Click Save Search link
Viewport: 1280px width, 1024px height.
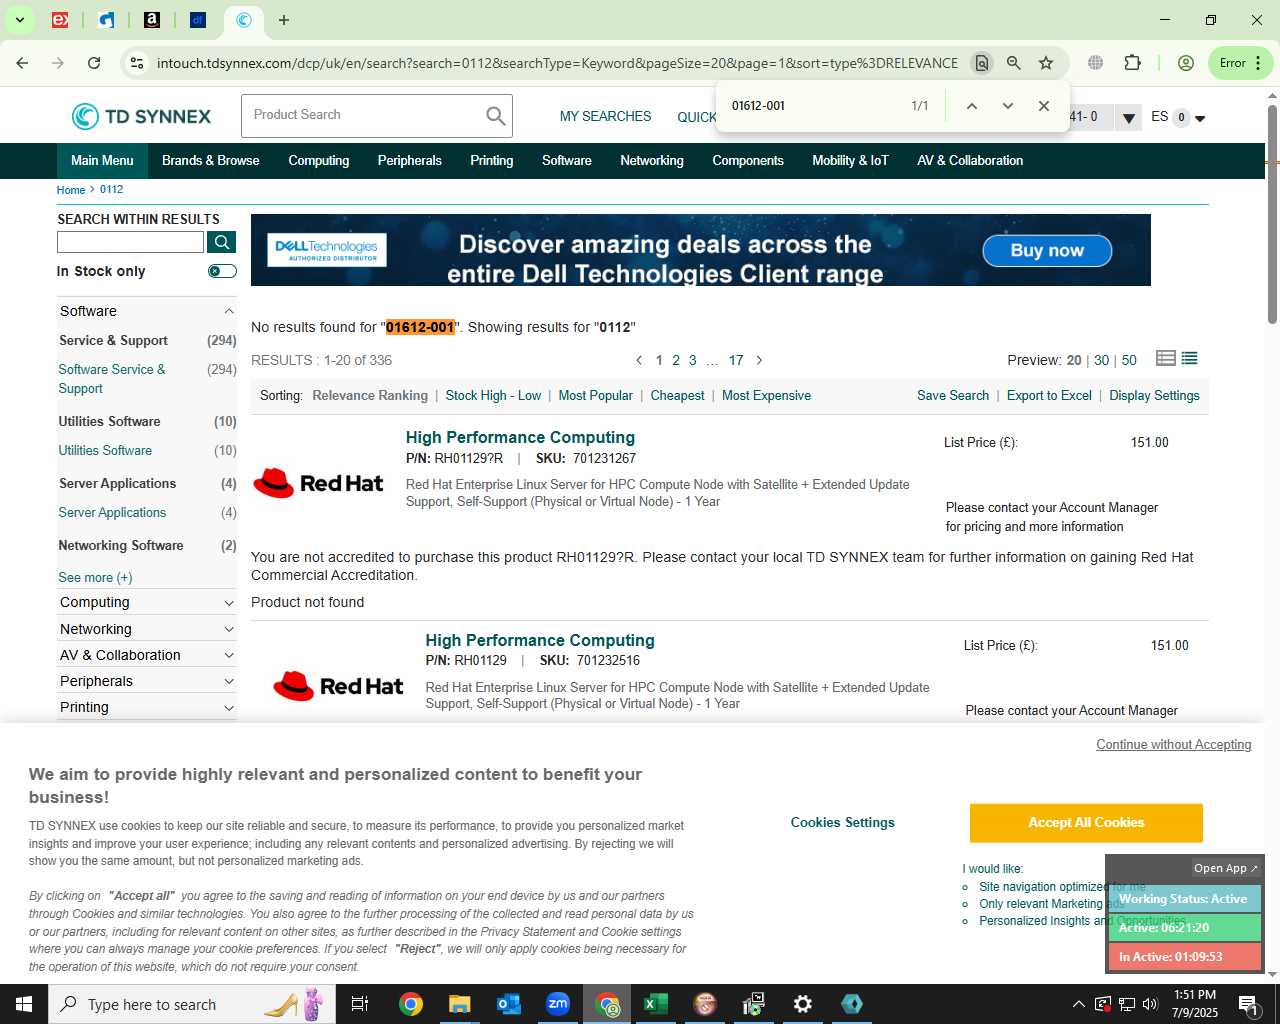[x=953, y=396]
